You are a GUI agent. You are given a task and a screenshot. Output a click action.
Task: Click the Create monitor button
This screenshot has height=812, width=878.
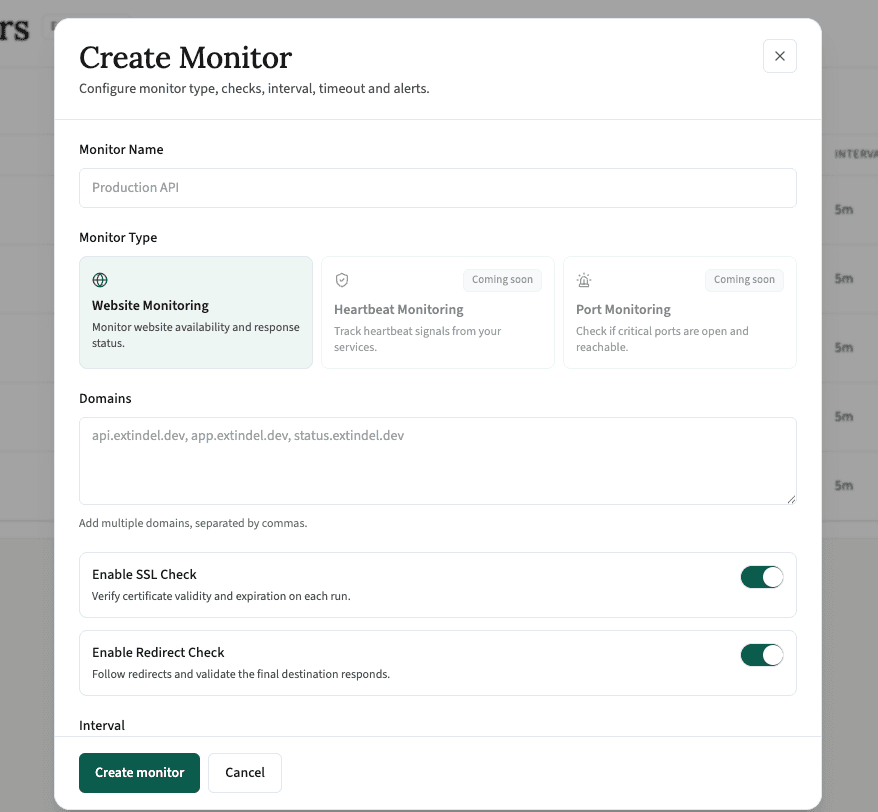click(x=139, y=772)
